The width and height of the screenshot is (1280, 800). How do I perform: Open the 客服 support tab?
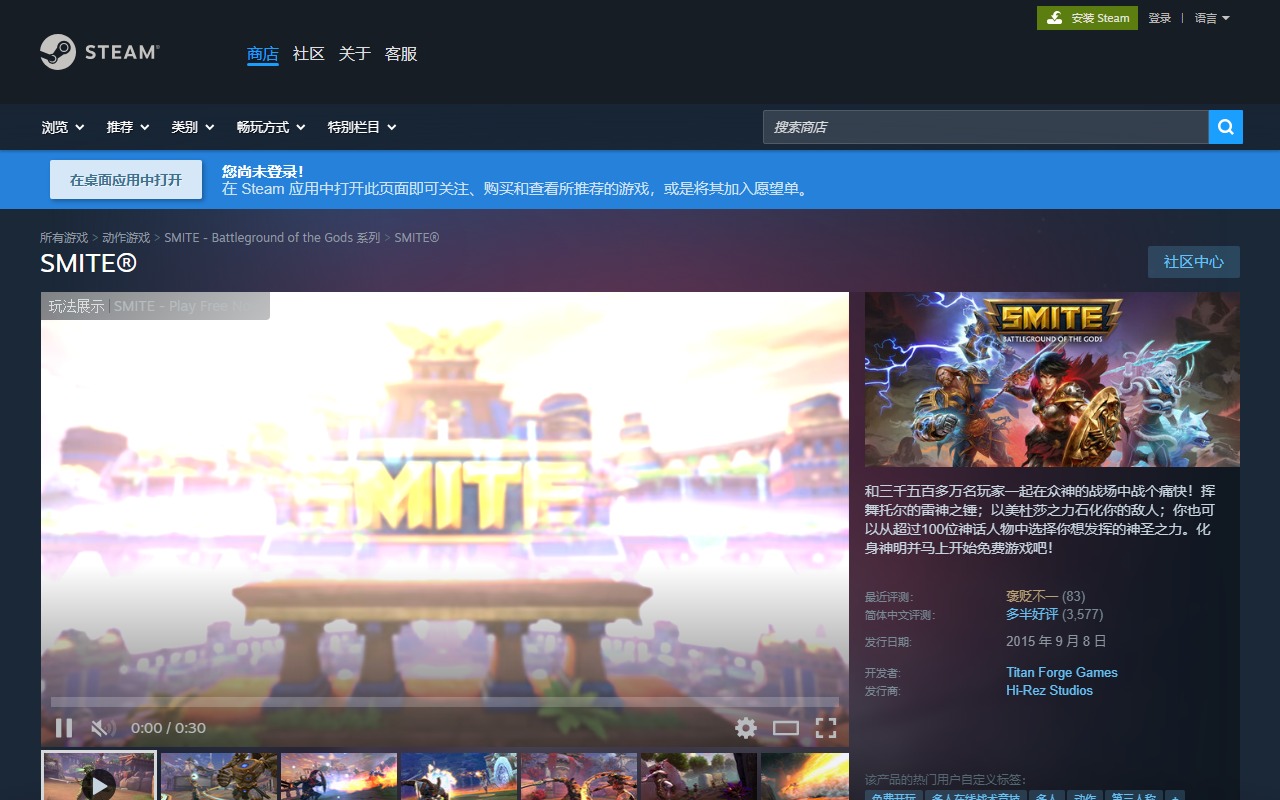tap(401, 54)
